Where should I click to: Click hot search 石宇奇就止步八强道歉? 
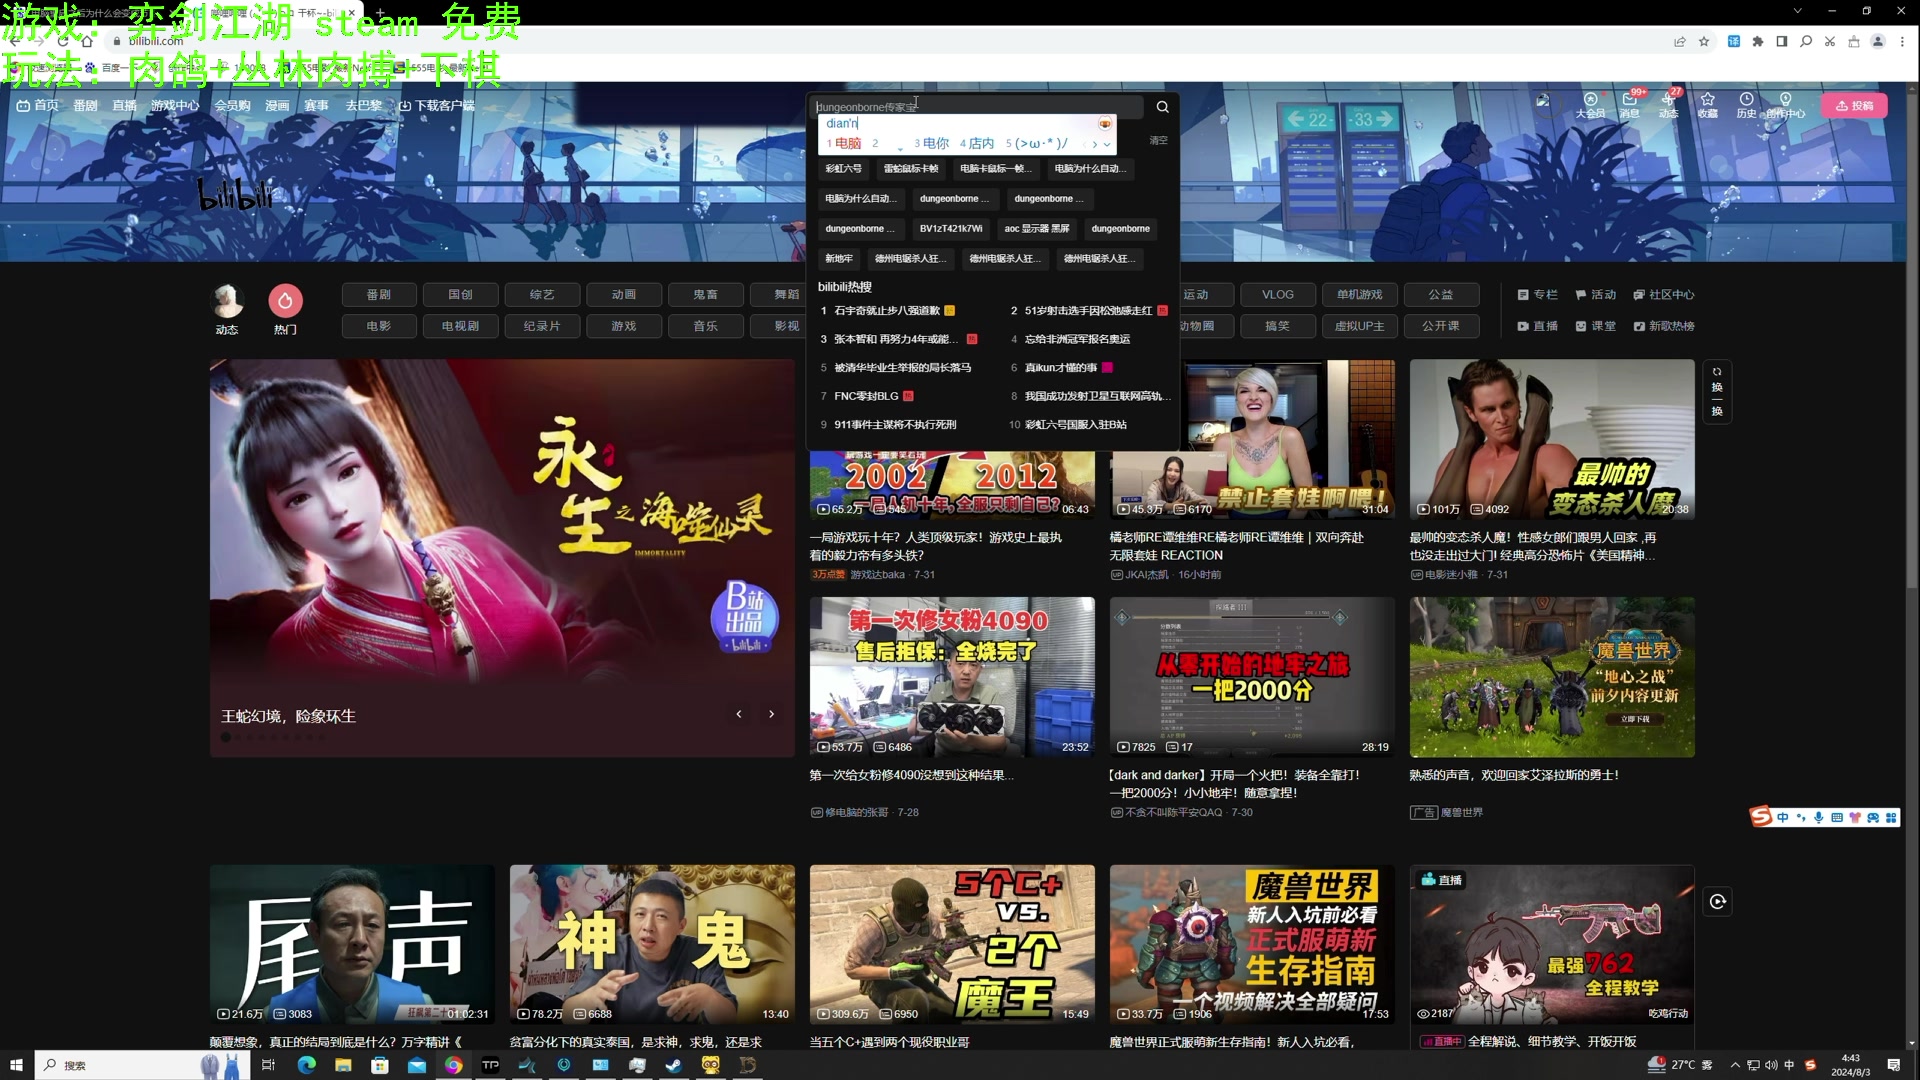coord(887,311)
